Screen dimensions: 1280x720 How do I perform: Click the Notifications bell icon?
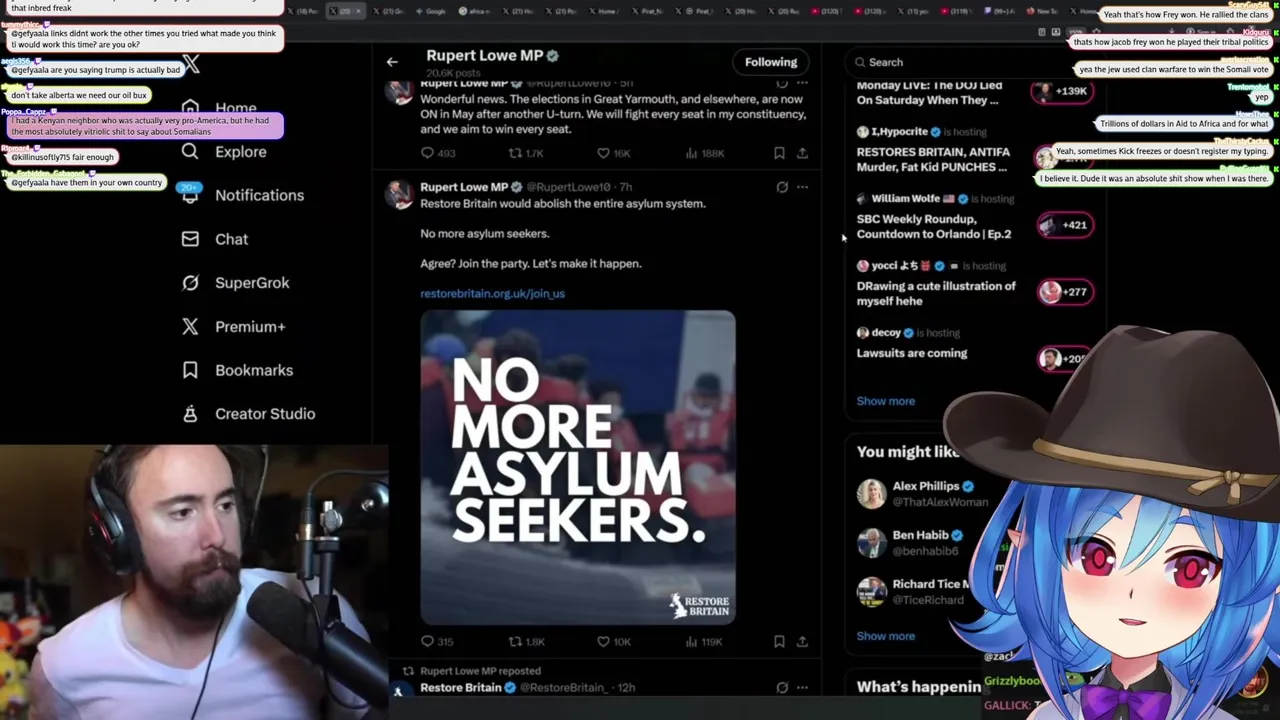point(190,195)
